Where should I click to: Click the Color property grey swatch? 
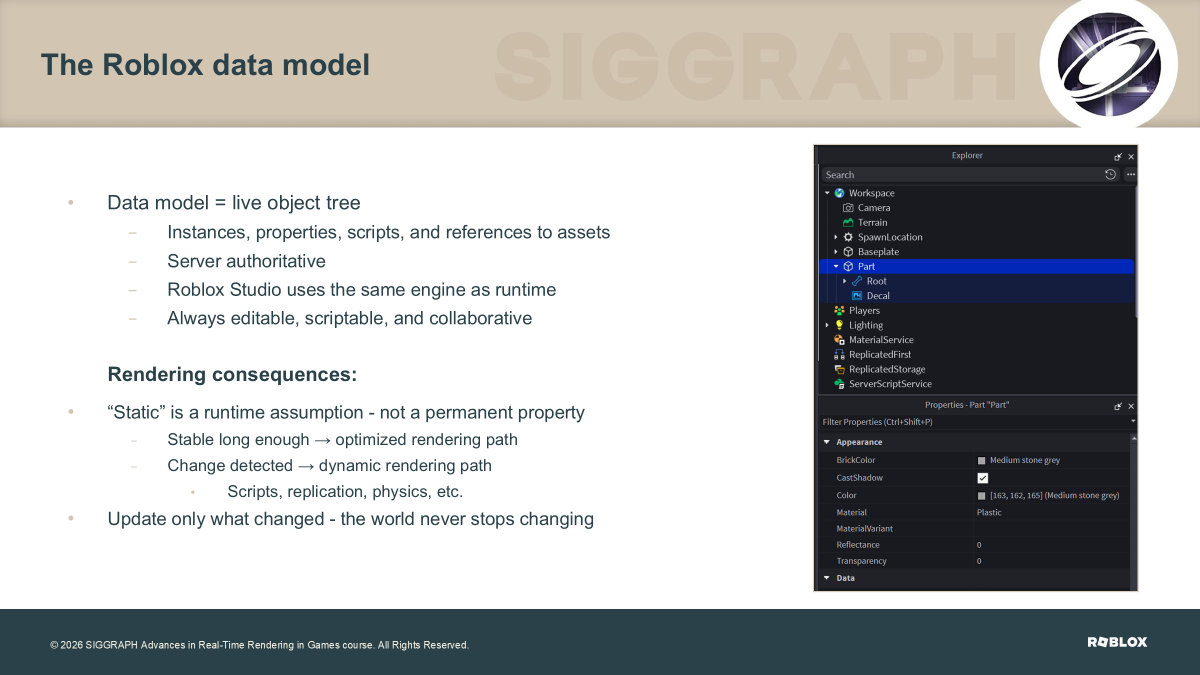click(x=982, y=495)
